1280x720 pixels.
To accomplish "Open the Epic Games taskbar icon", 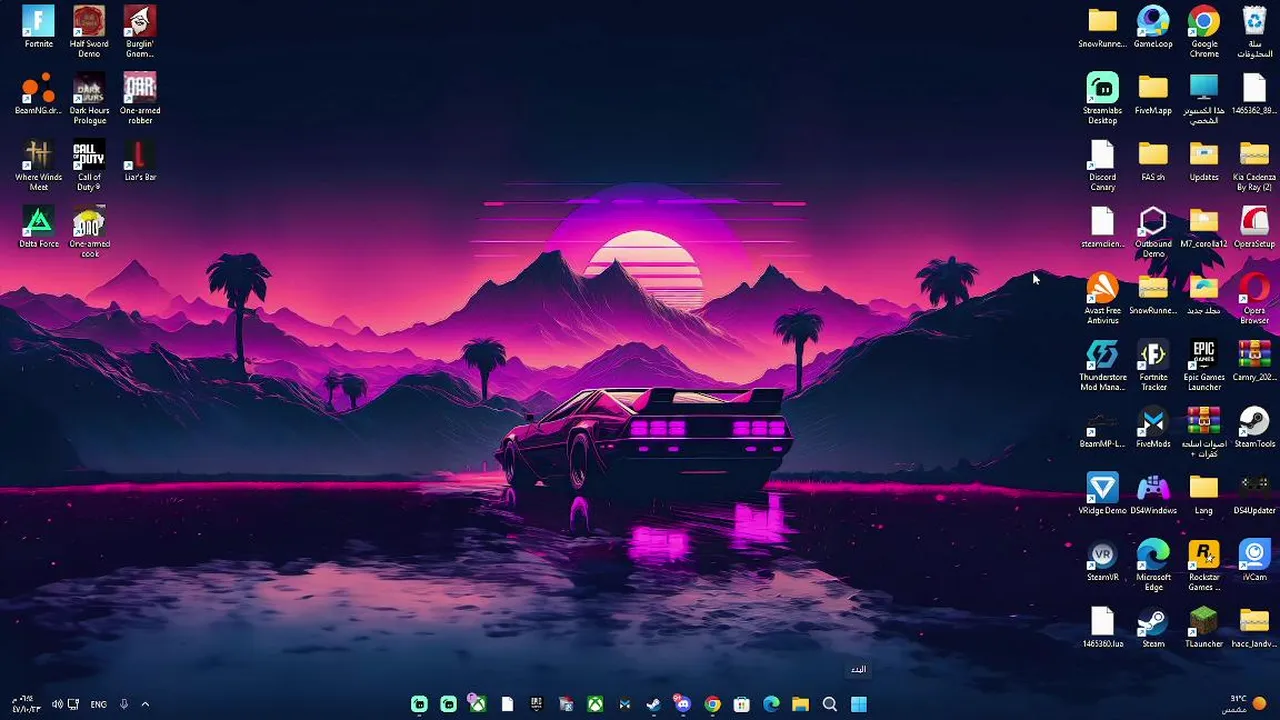I will [537, 704].
